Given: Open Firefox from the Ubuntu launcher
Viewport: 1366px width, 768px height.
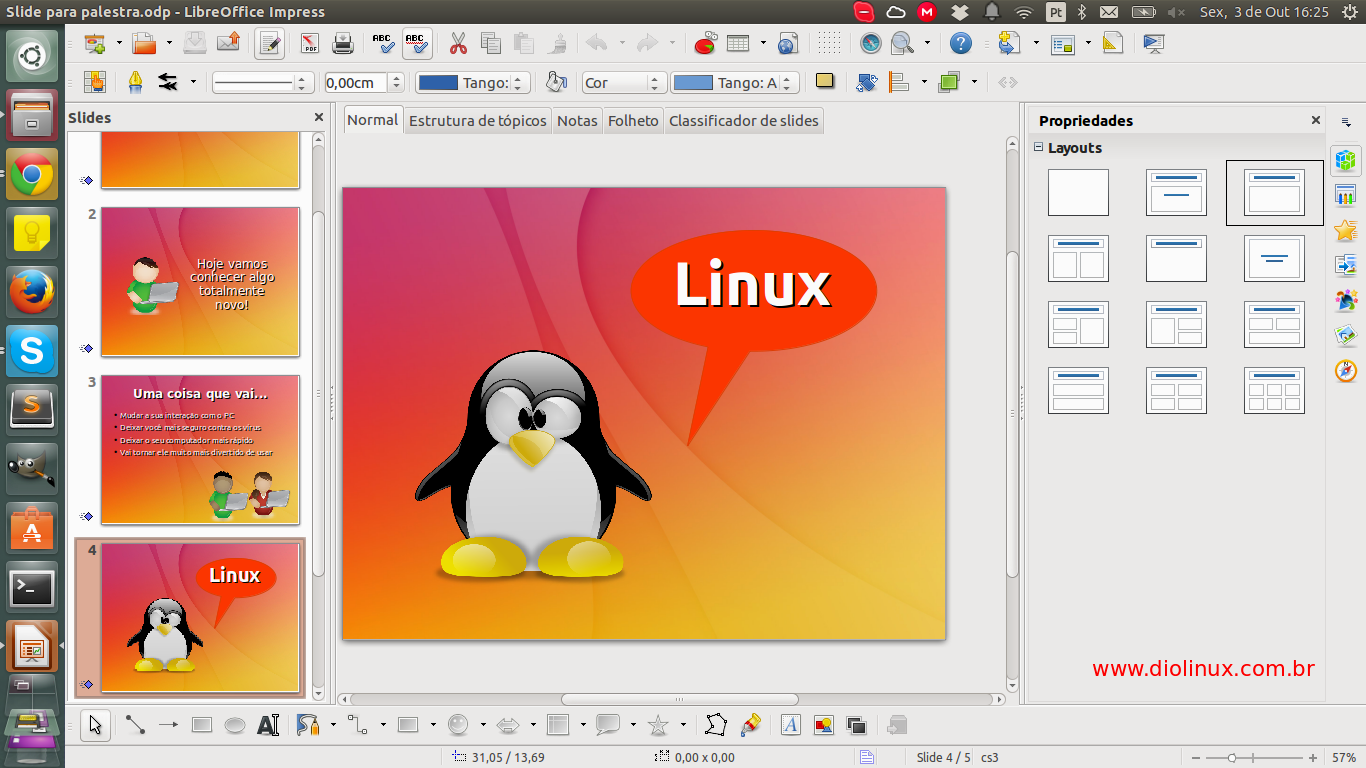Looking at the screenshot, I should click(32, 292).
